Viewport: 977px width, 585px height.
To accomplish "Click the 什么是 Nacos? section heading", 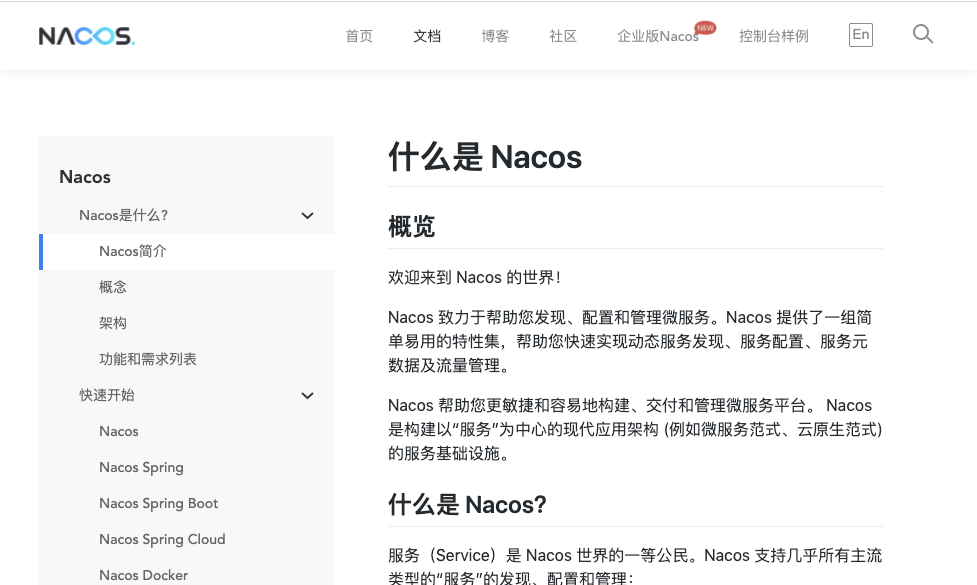I will 467,504.
